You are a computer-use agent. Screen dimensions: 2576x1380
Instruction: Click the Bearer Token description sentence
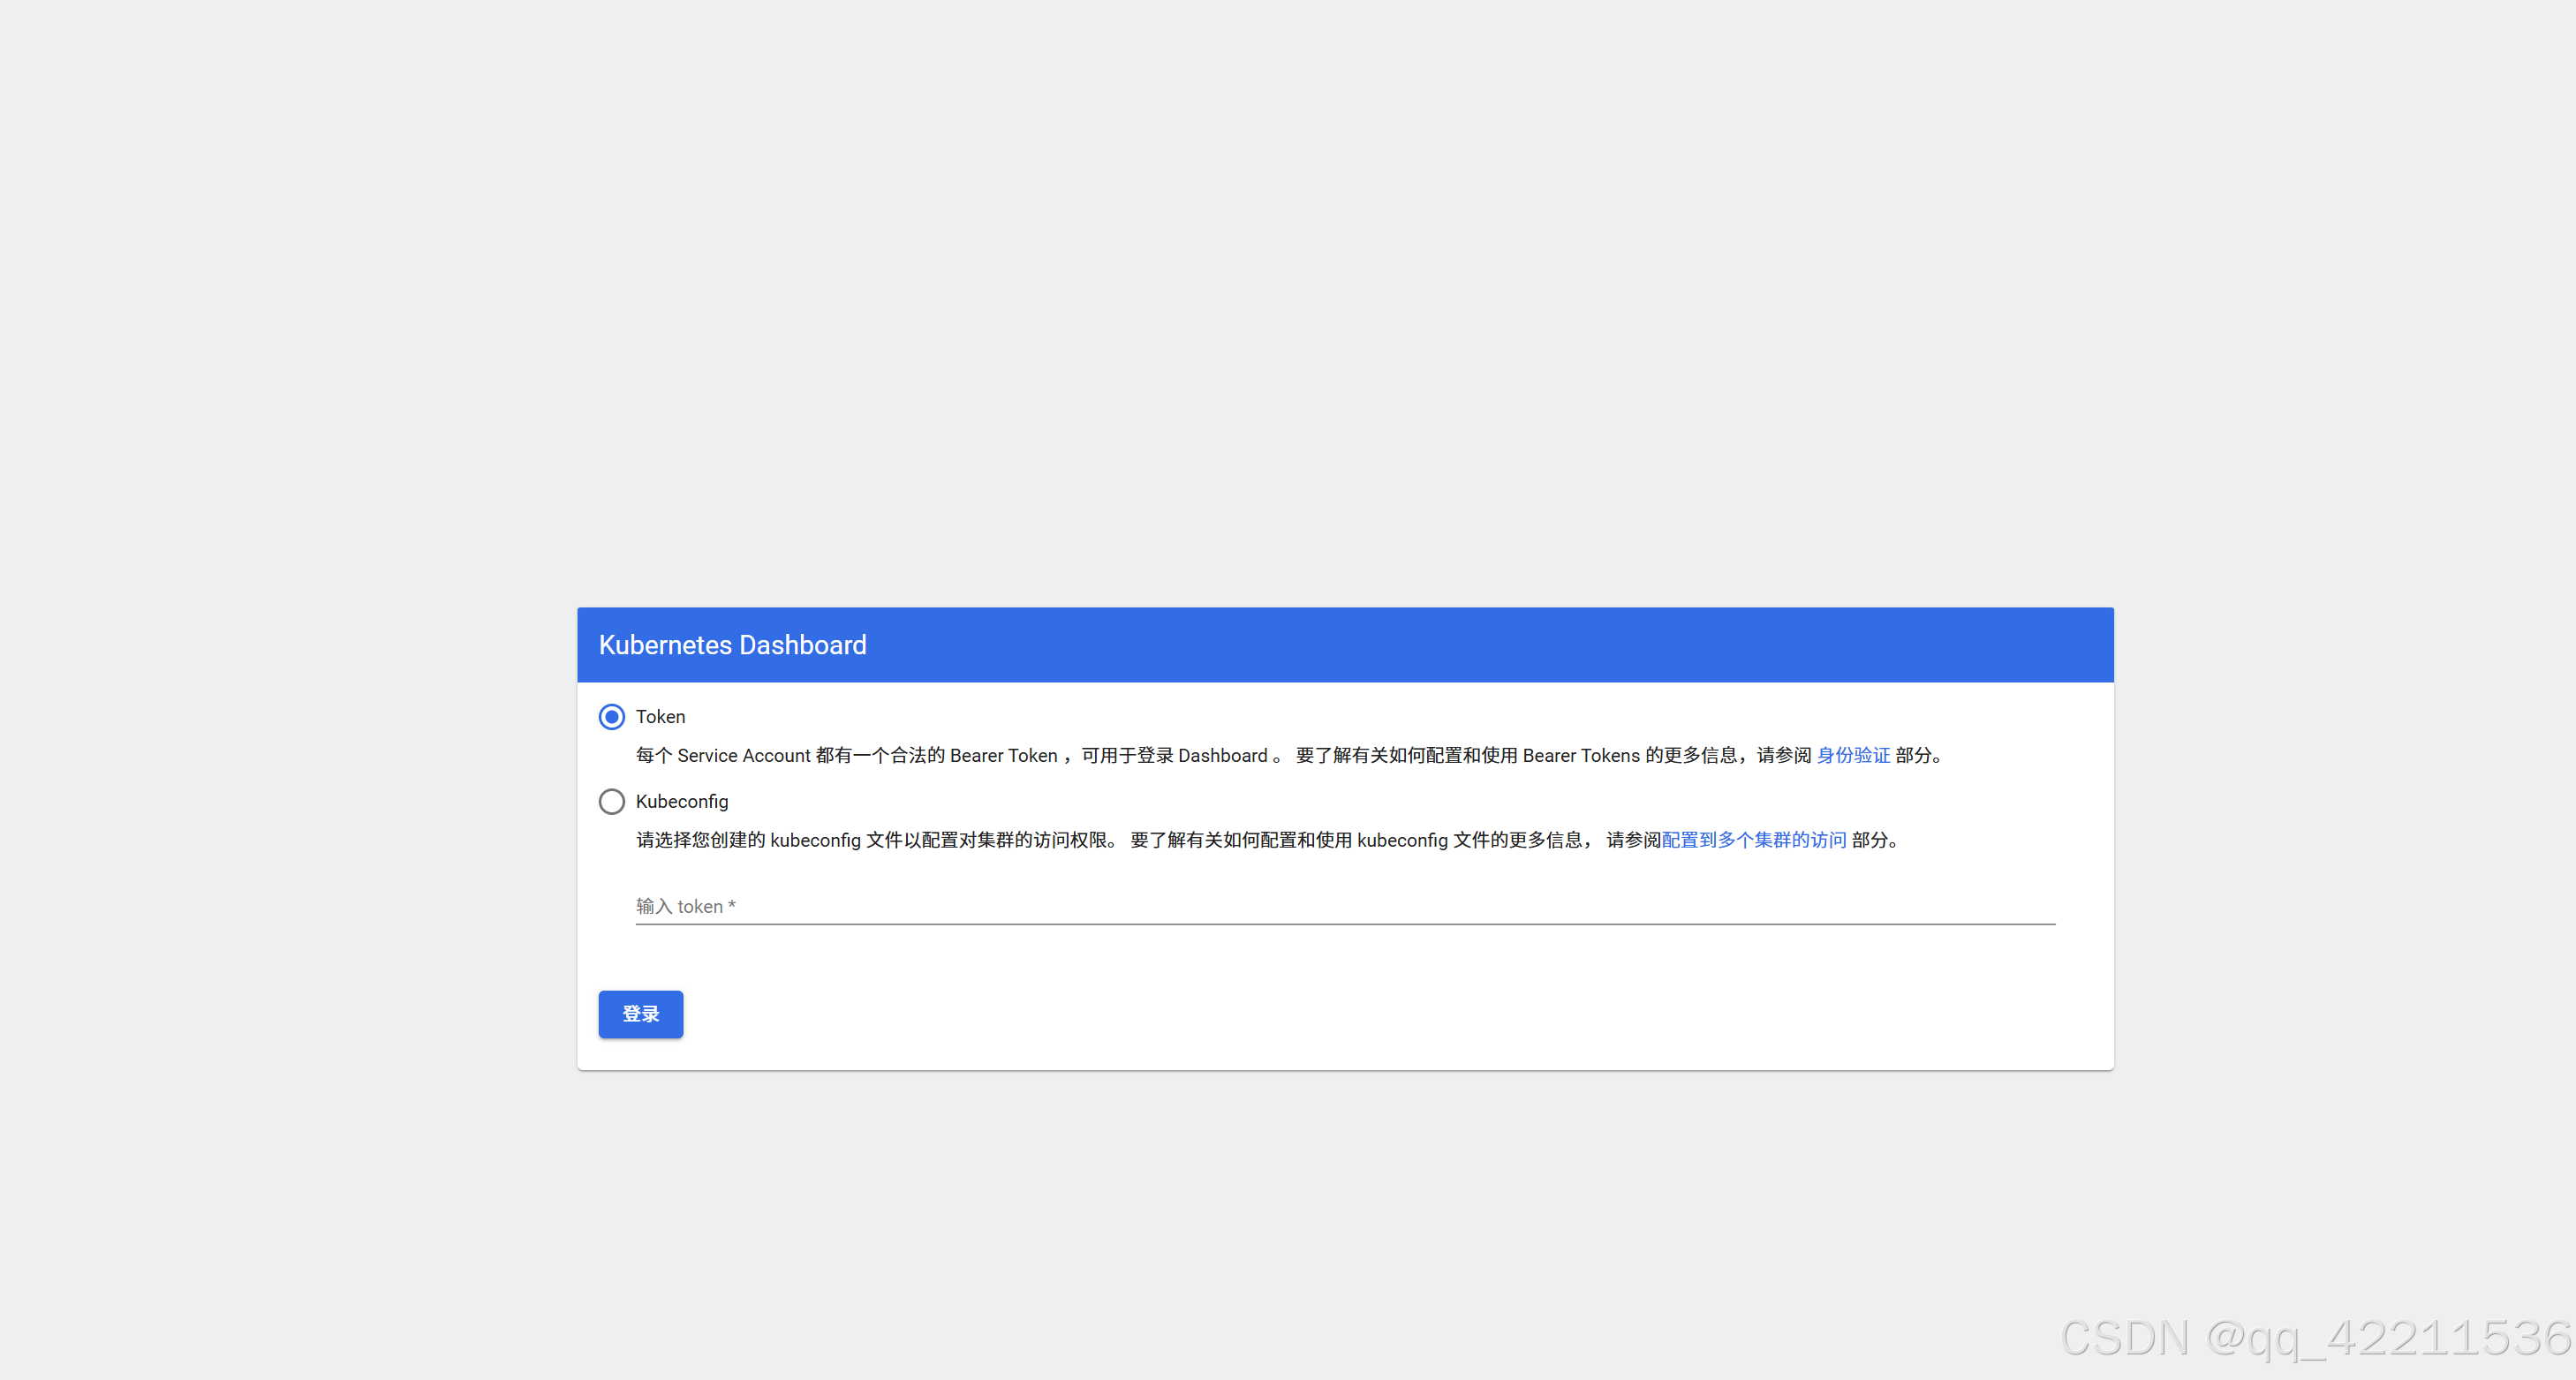click(1000, 755)
